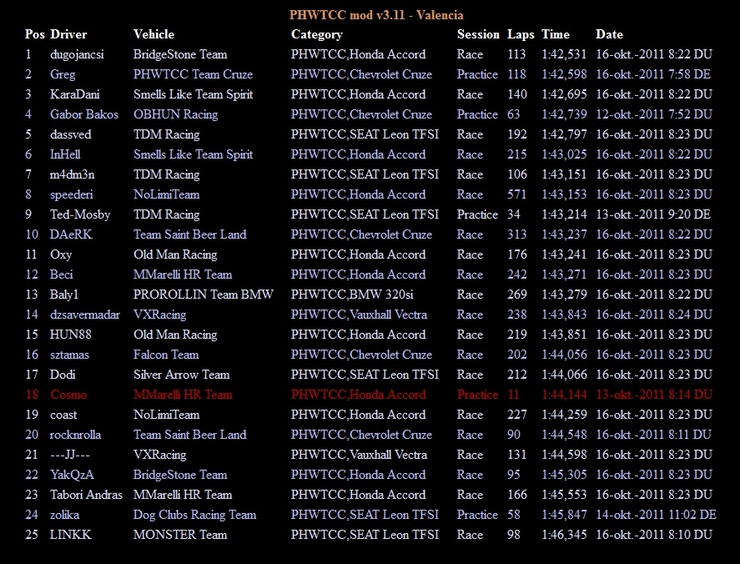Click the 'Session' column header
Image resolution: width=740 pixels, height=564 pixels.
coord(478,34)
